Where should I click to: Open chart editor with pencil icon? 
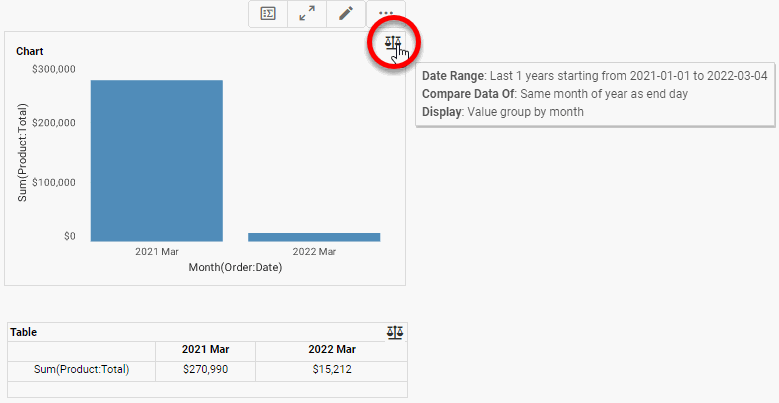tap(346, 14)
